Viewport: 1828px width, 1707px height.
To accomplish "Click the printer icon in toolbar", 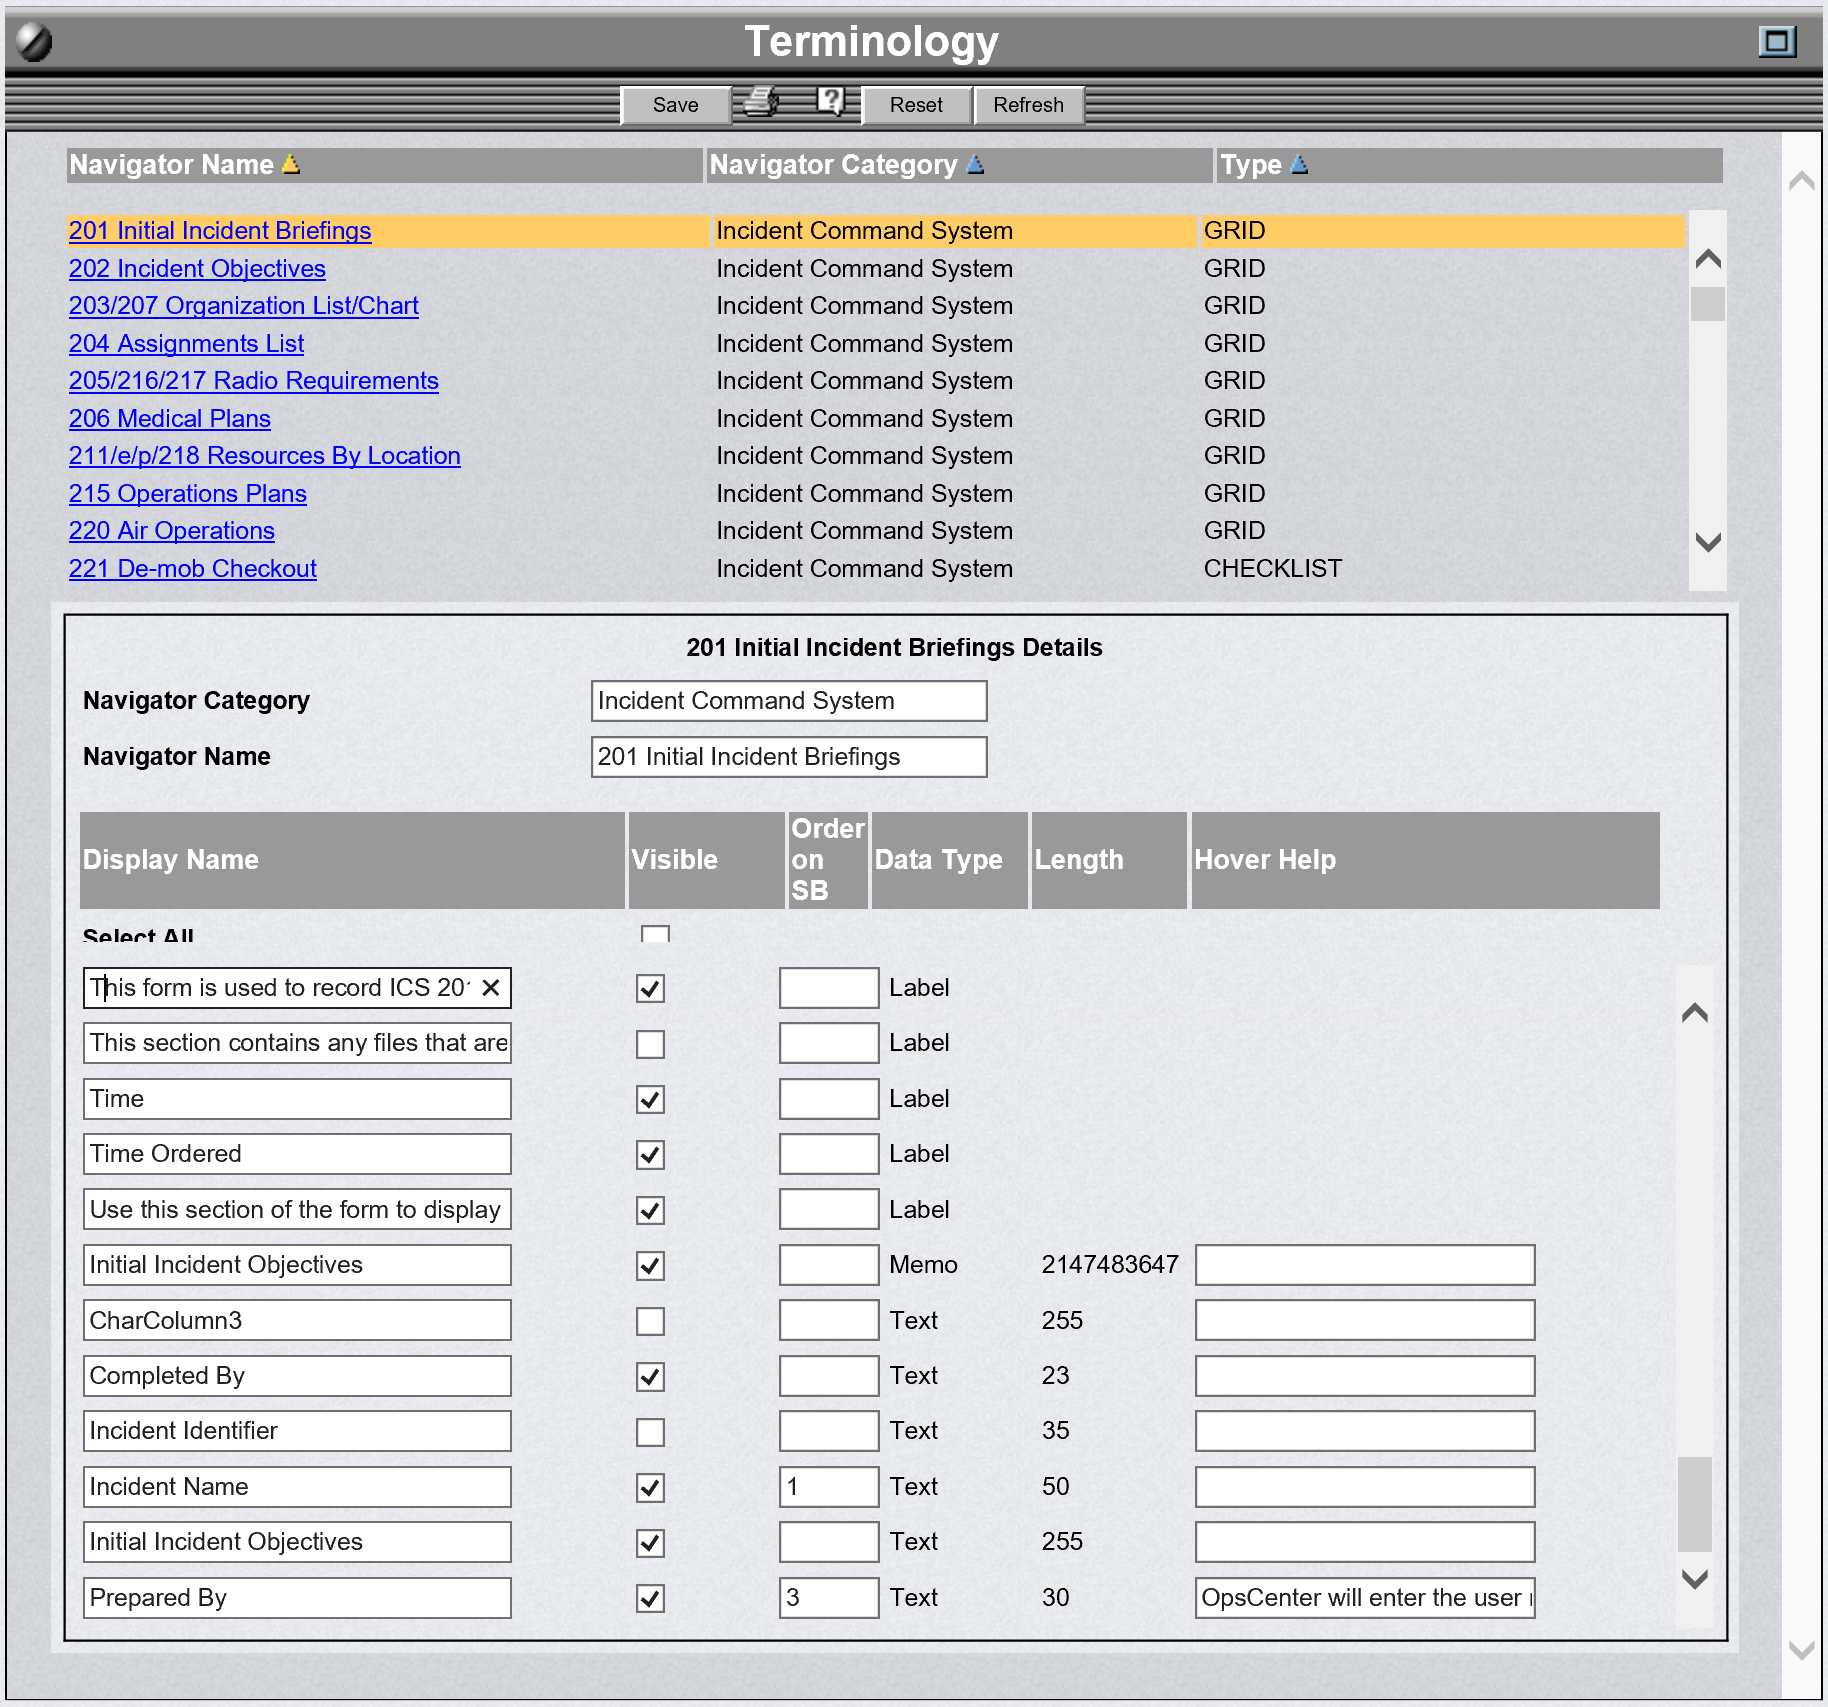I will coord(760,103).
